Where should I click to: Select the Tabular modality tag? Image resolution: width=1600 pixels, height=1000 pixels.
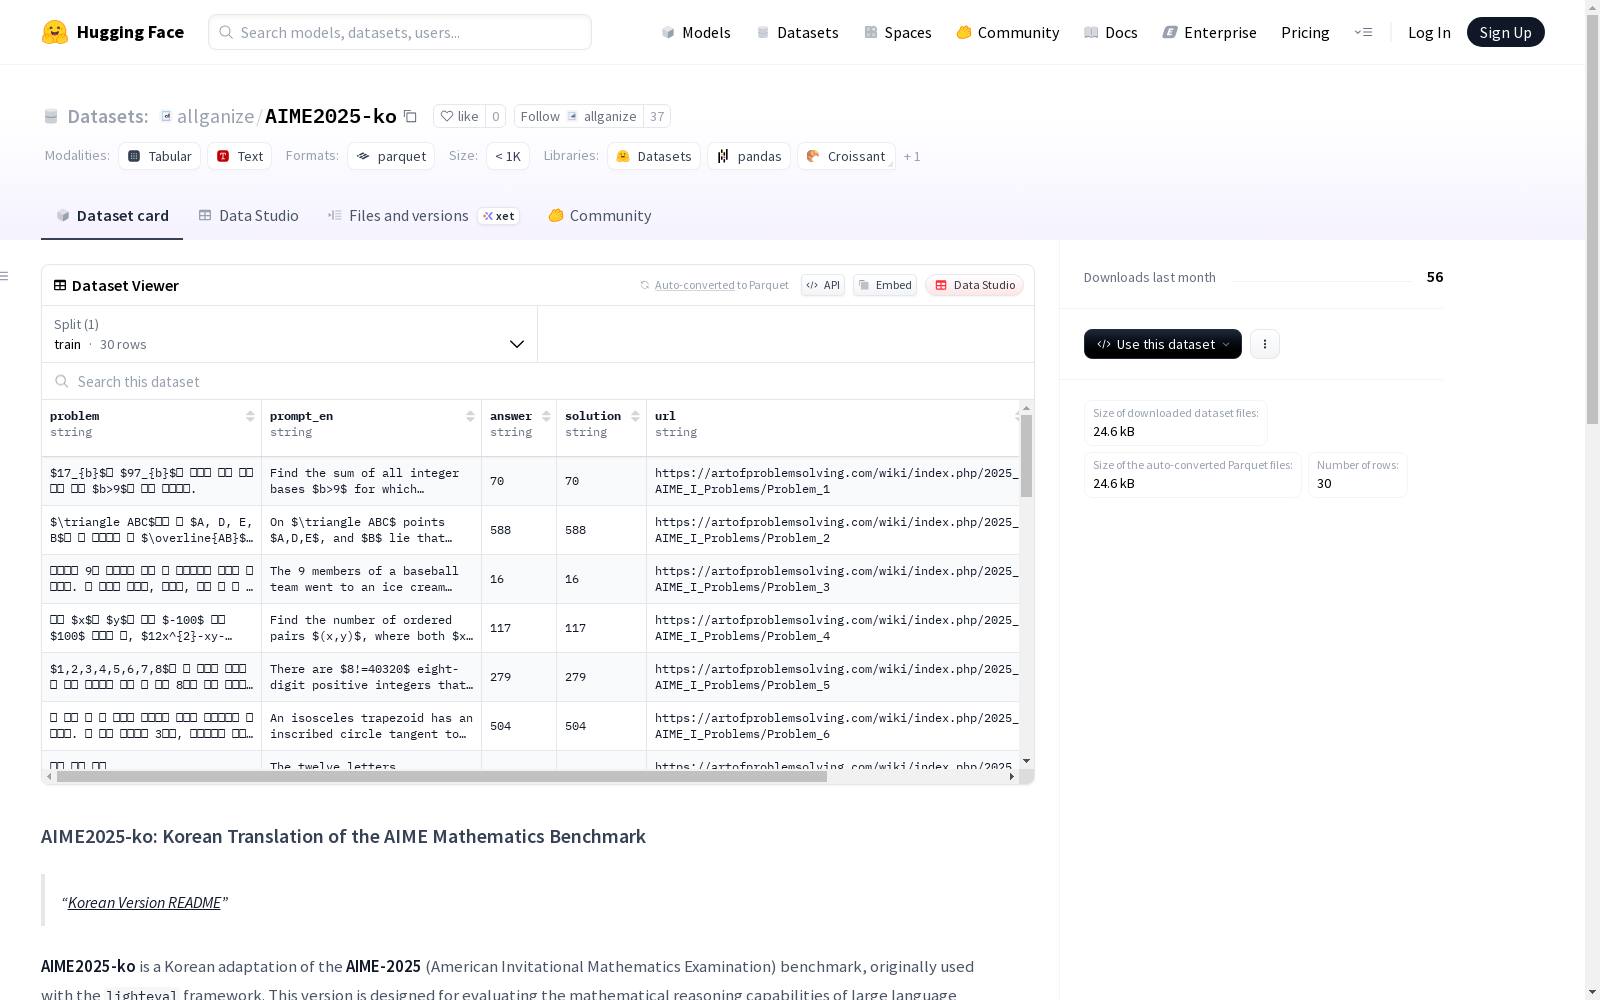pos(160,156)
